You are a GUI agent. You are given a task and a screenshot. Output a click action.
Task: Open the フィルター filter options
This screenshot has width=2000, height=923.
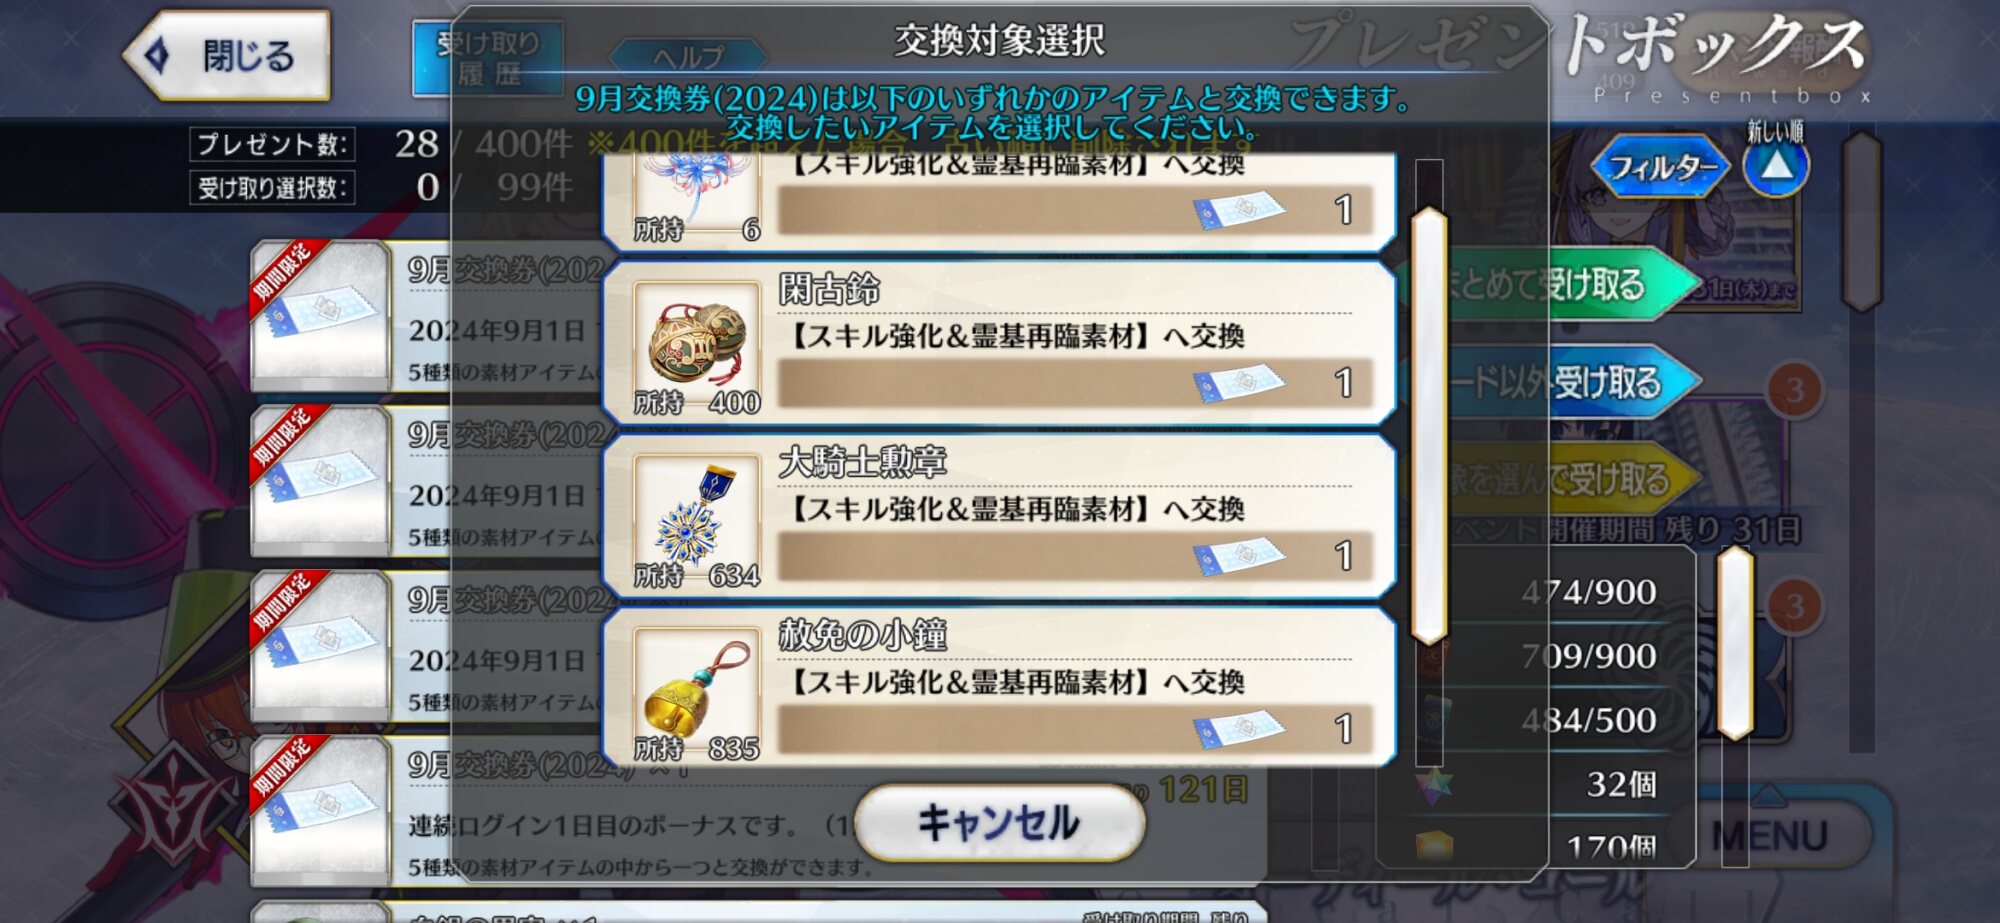coord(1662,167)
